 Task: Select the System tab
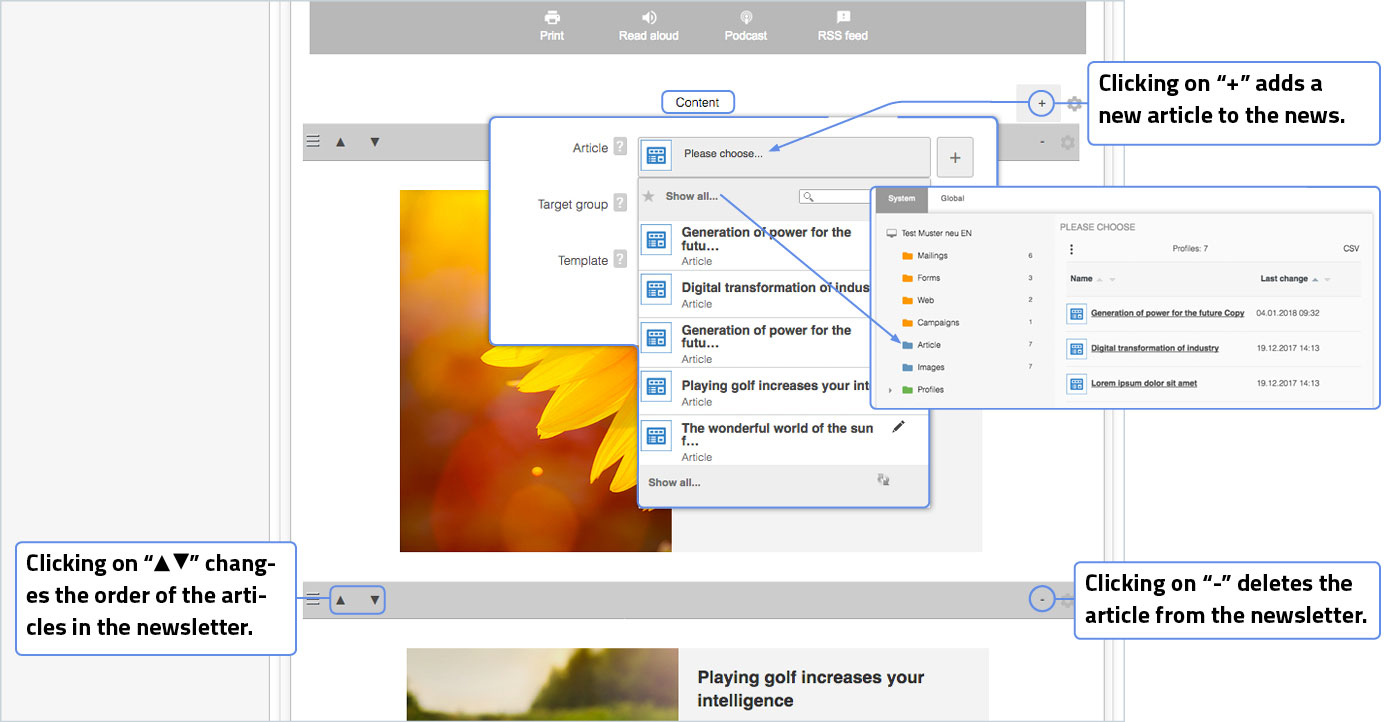pyautogui.click(x=901, y=199)
